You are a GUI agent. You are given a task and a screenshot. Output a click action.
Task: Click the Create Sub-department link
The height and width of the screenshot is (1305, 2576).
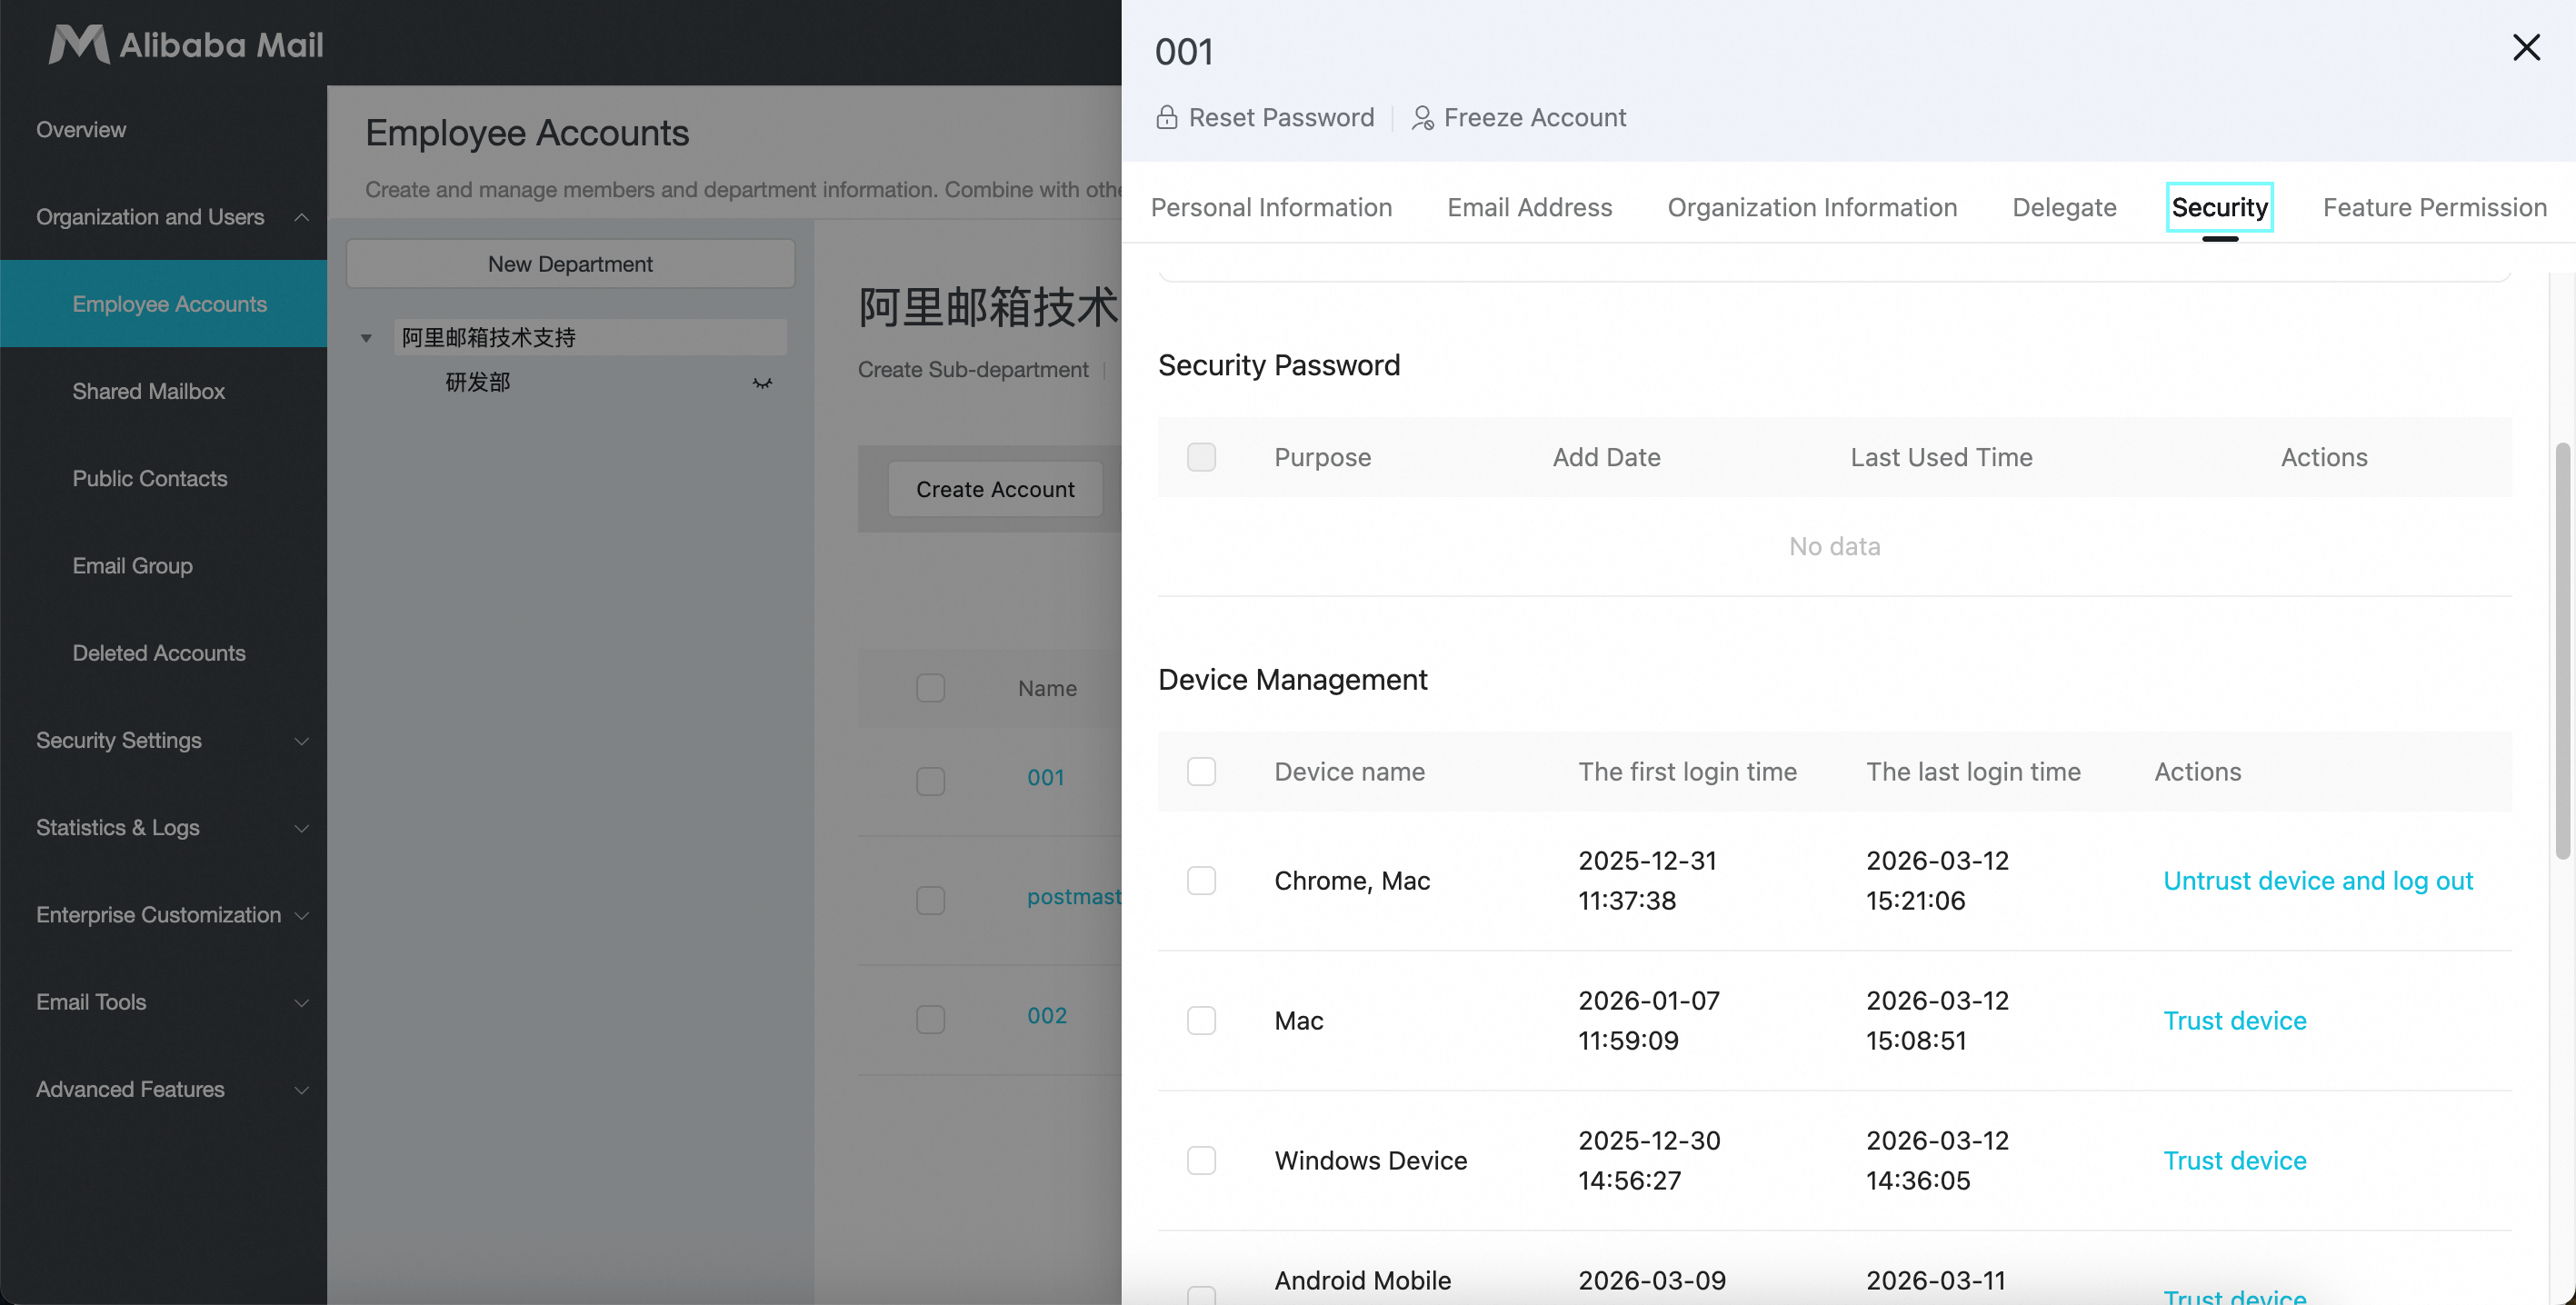[x=972, y=370]
